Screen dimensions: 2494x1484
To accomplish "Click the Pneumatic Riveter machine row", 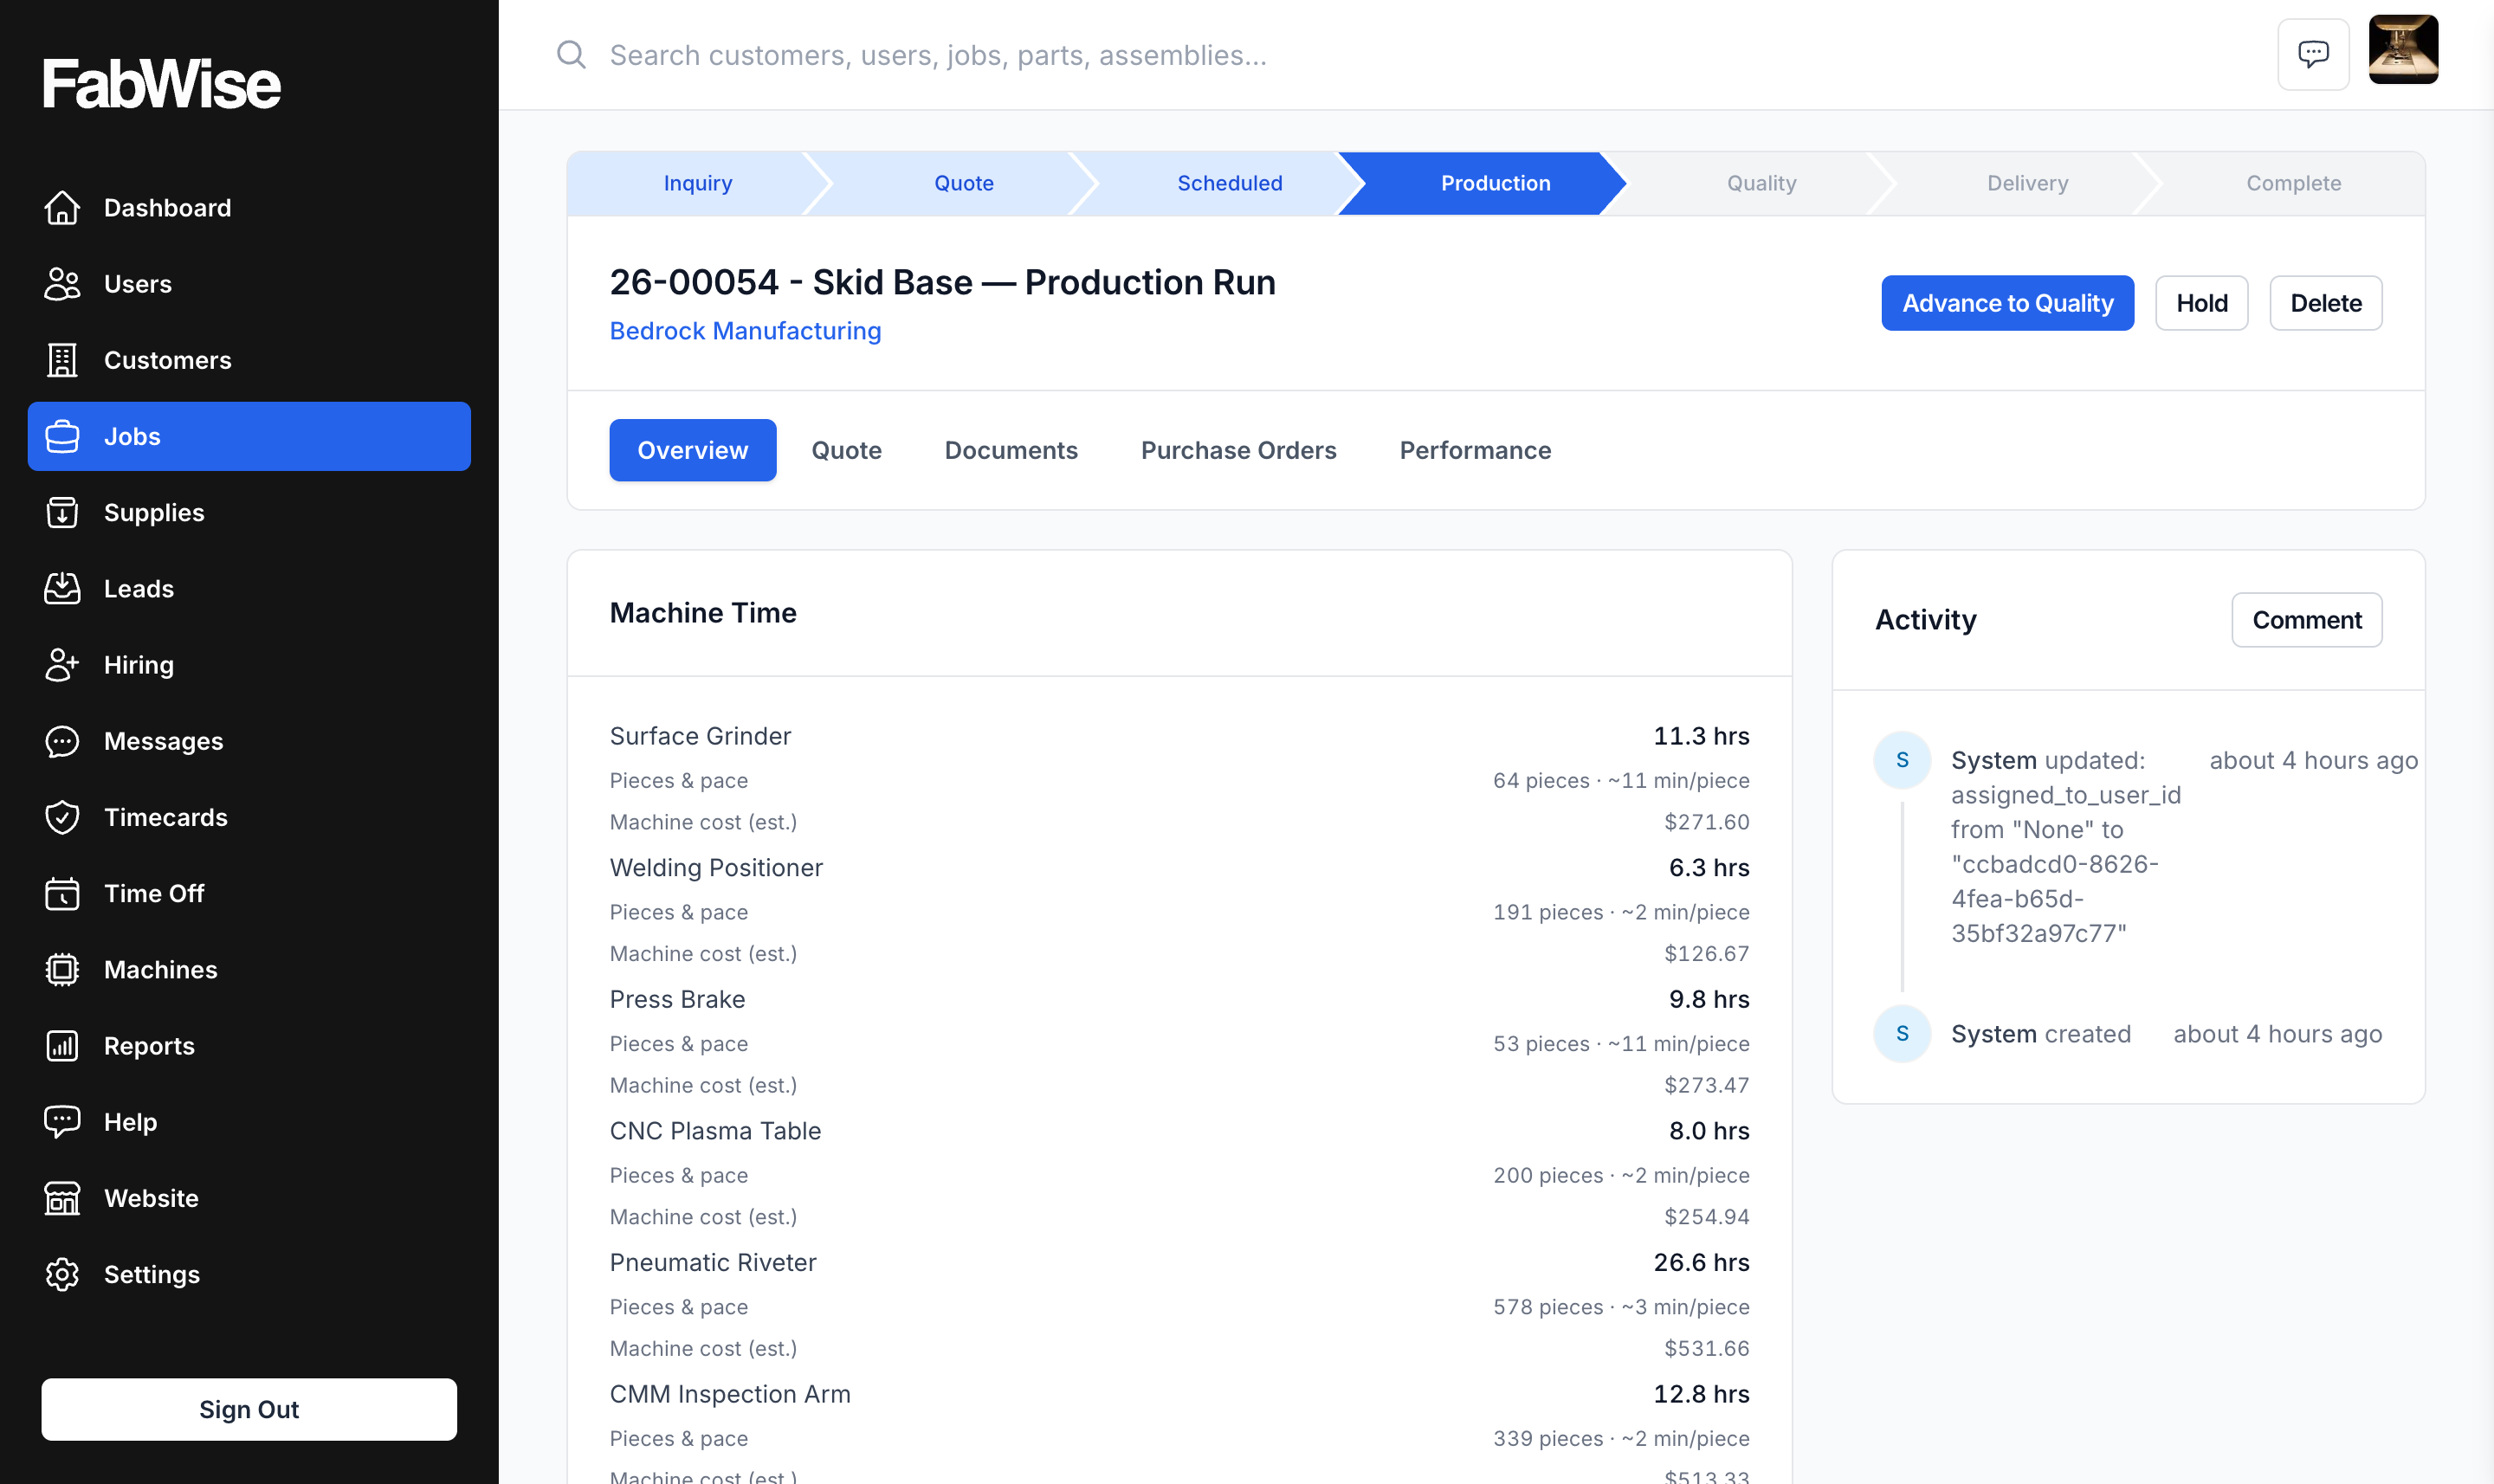I will click(x=1179, y=1262).
